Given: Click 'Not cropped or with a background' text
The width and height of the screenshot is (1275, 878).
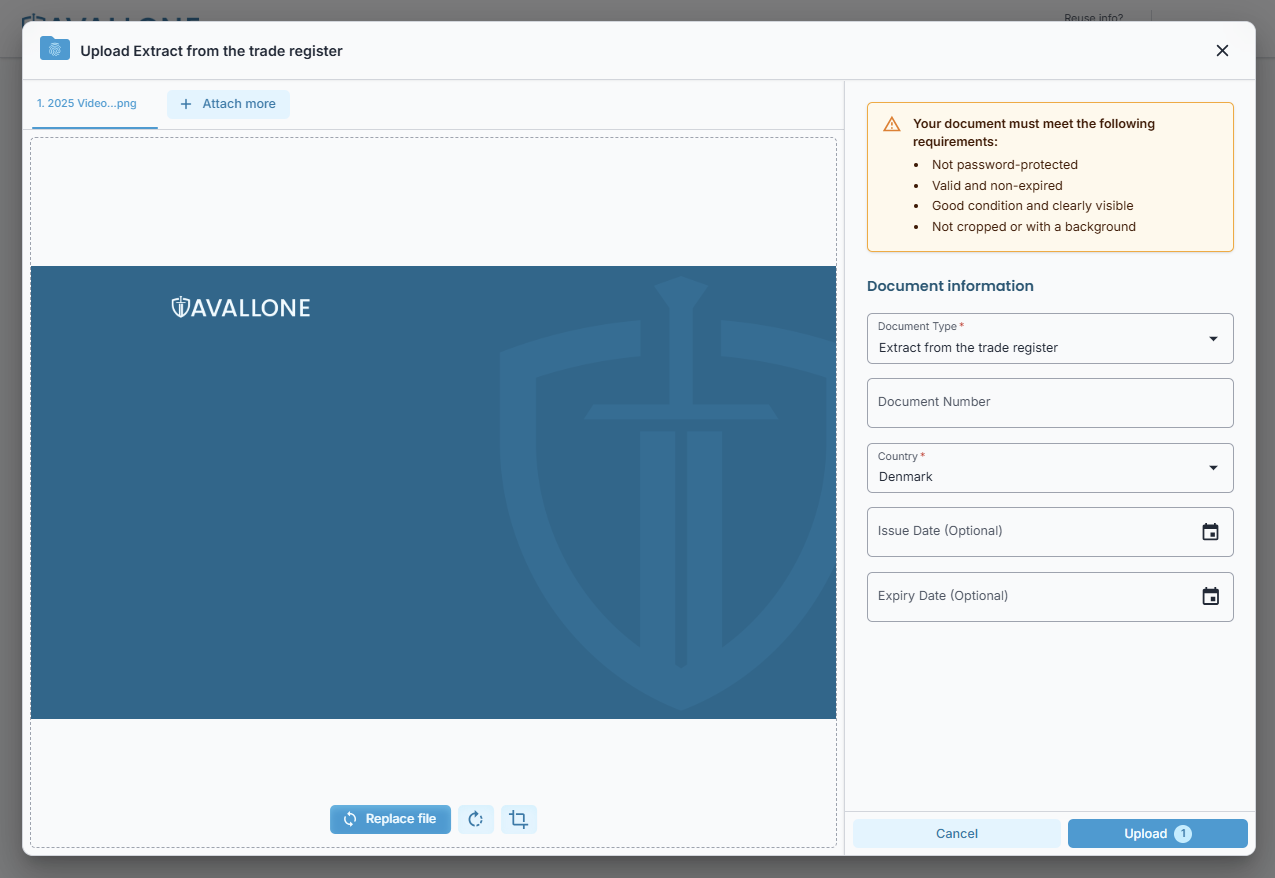Looking at the screenshot, I should tap(1034, 227).
